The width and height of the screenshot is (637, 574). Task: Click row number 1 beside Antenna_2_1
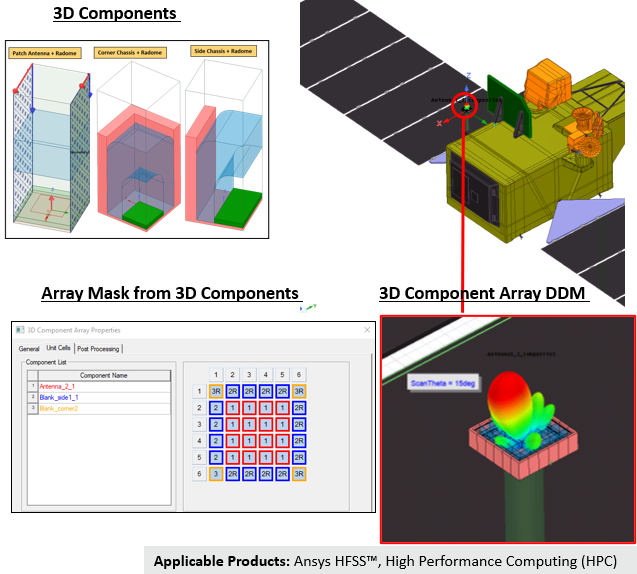[x=33, y=386]
